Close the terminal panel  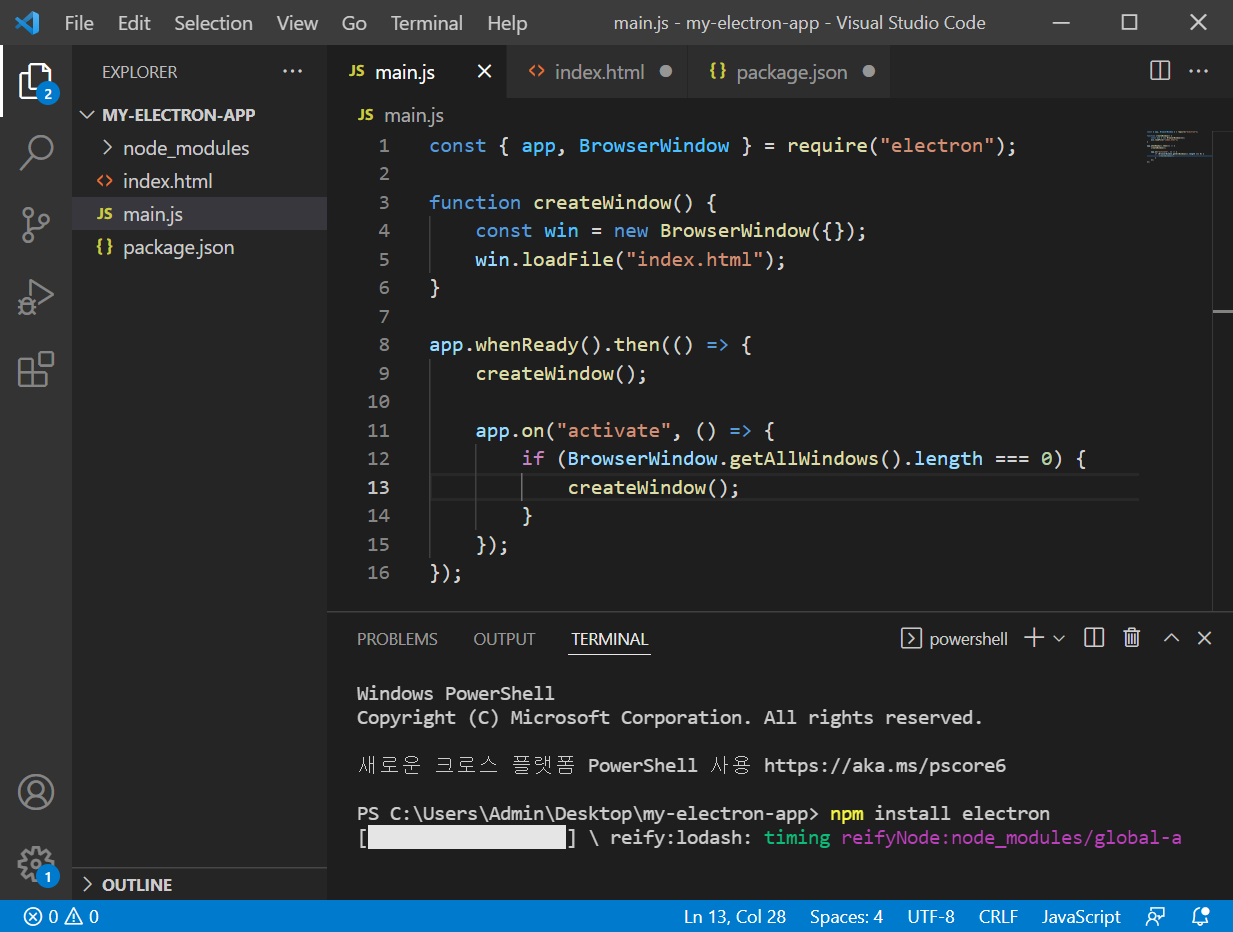pos(1205,638)
